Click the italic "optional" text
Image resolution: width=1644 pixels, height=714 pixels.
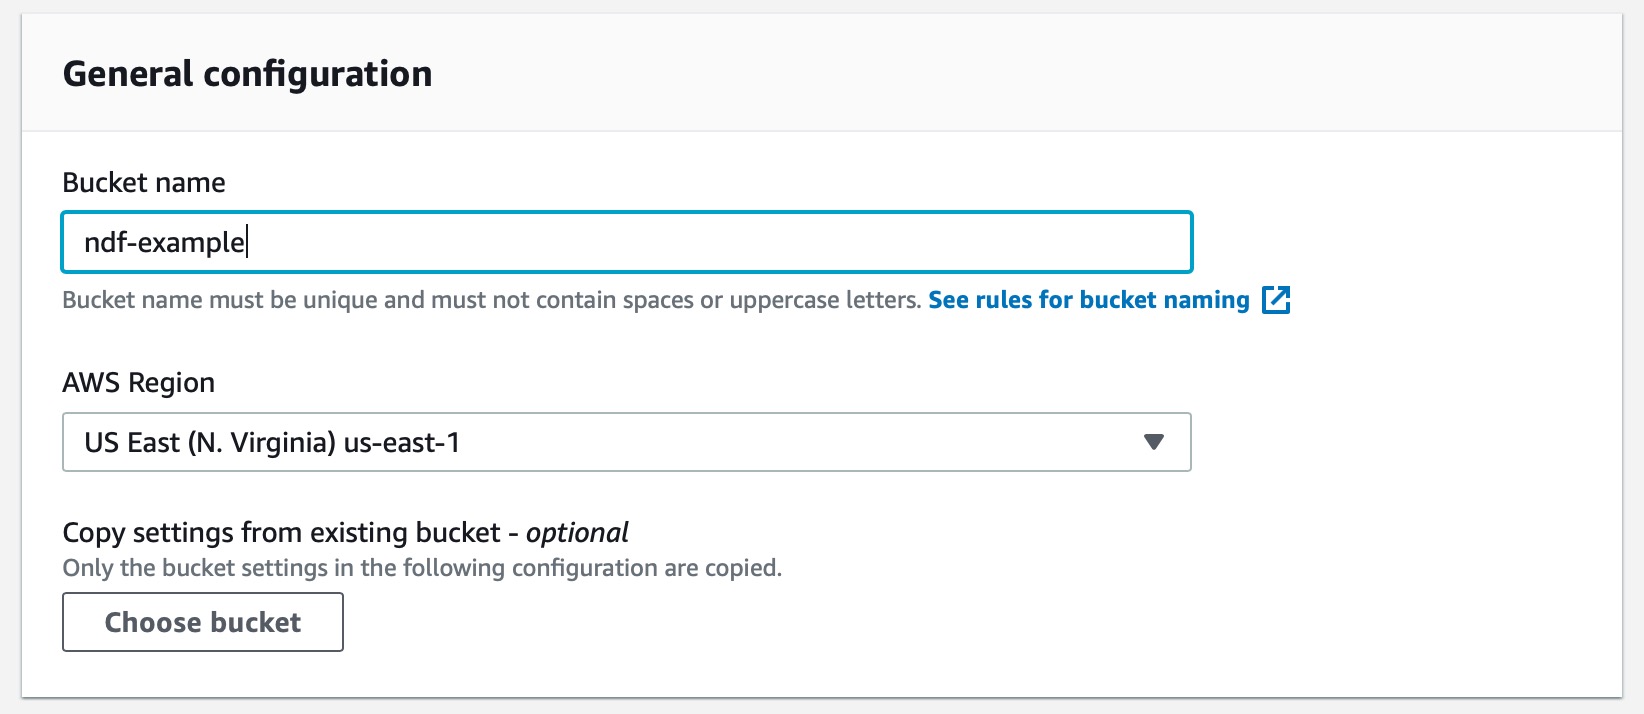pos(577,532)
